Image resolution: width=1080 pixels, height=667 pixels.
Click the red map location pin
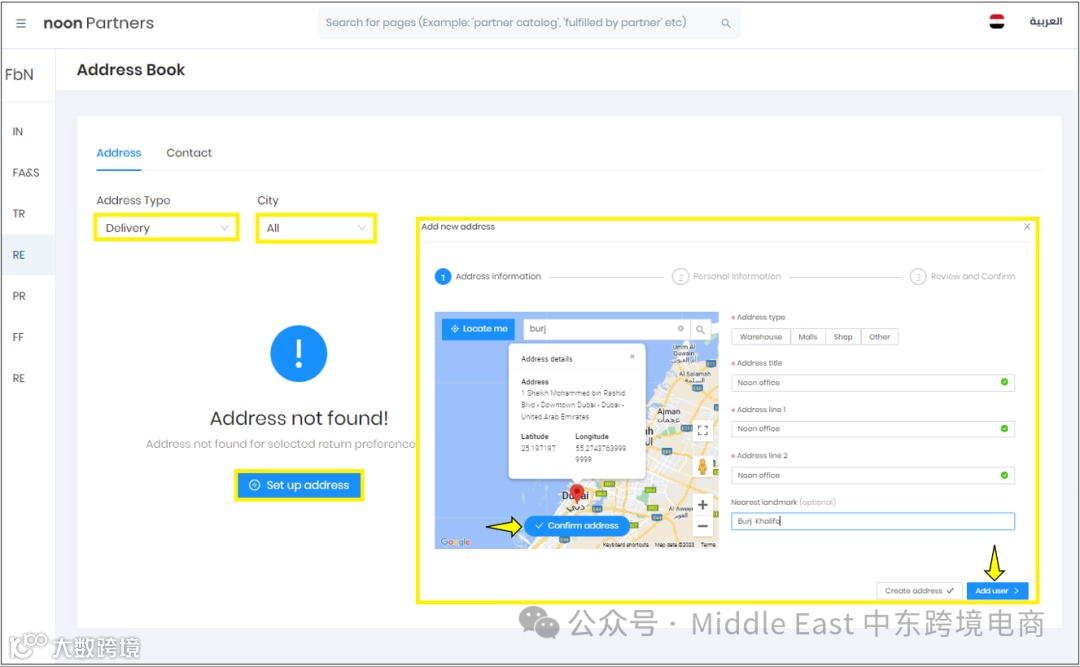tap(577, 495)
